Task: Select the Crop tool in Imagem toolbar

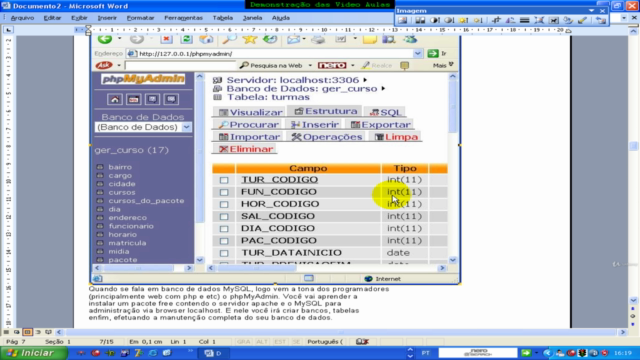Action: coord(496,20)
